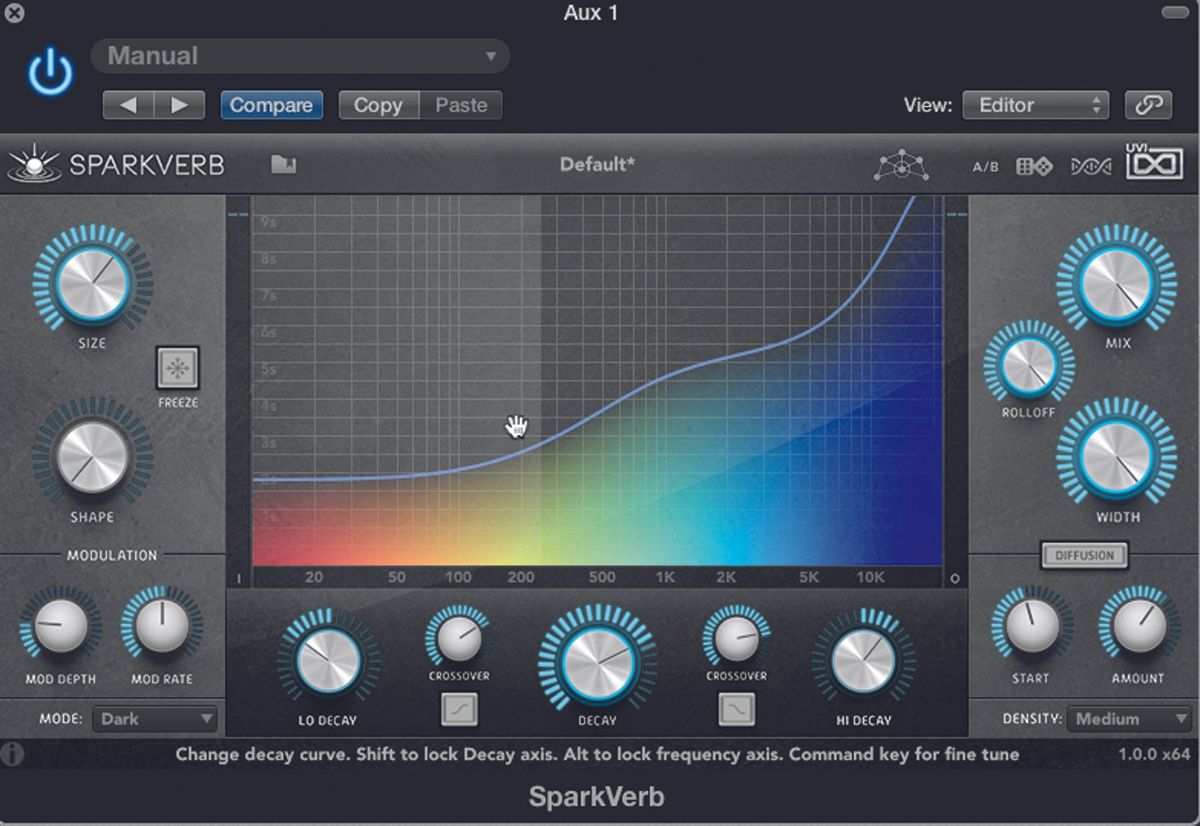
Task: Change Density from Medium dropdown
Action: click(1127, 718)
